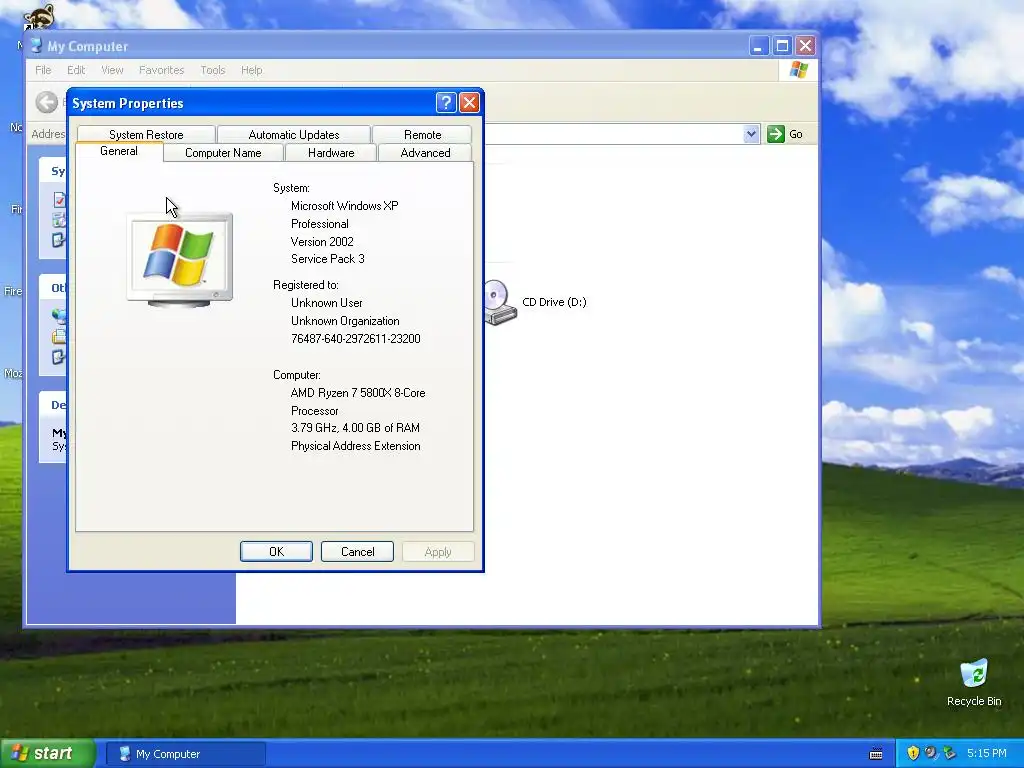Click the "Service Pack 3" text

click(x=328, y=259)
